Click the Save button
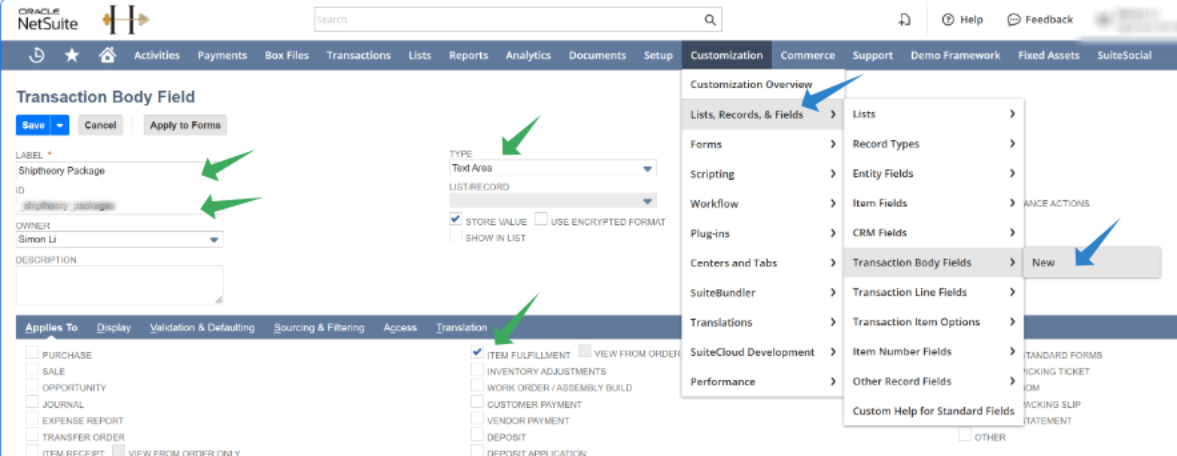The width and height of the screenshot is (1177, 456). 33,125
